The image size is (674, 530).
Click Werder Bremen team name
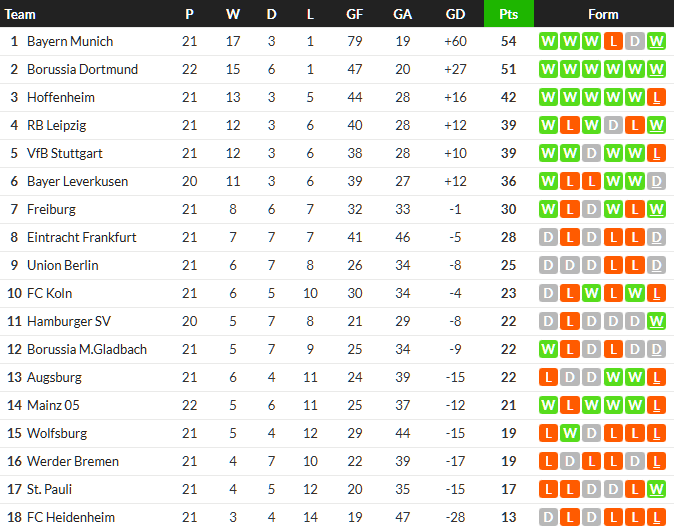(x=72, y=462)
